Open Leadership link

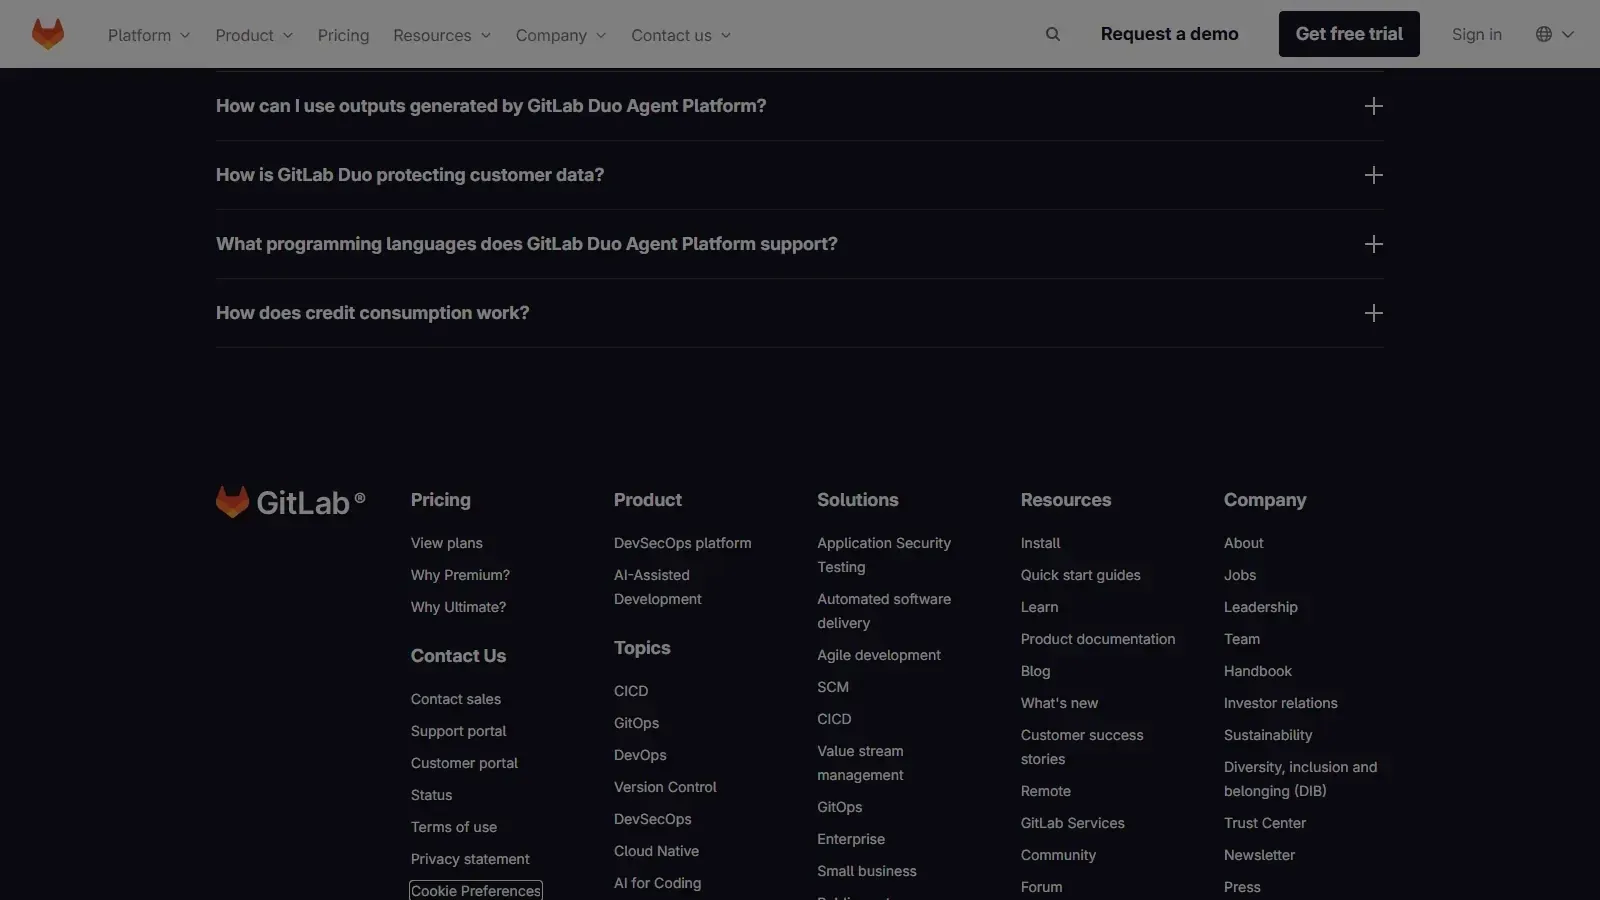(x=1260, y=607)
